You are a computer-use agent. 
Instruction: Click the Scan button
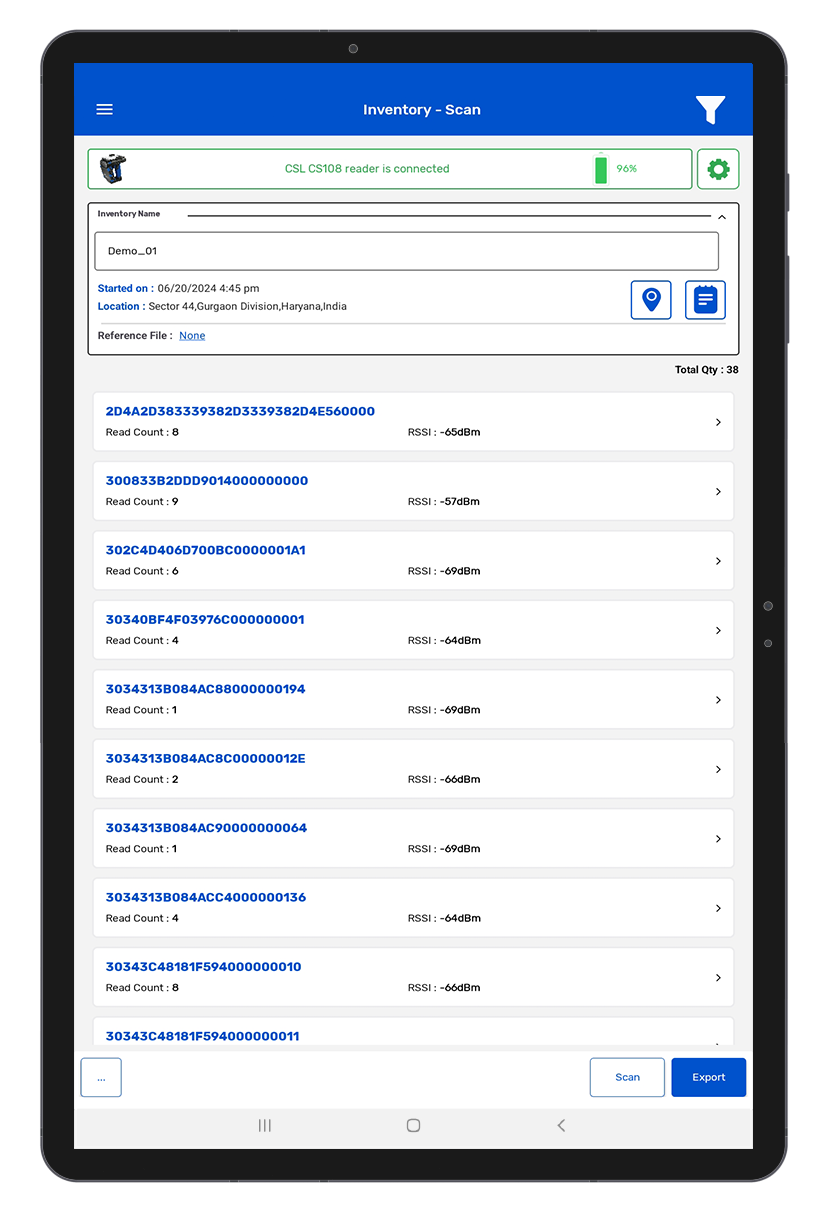click(627, 1077)
